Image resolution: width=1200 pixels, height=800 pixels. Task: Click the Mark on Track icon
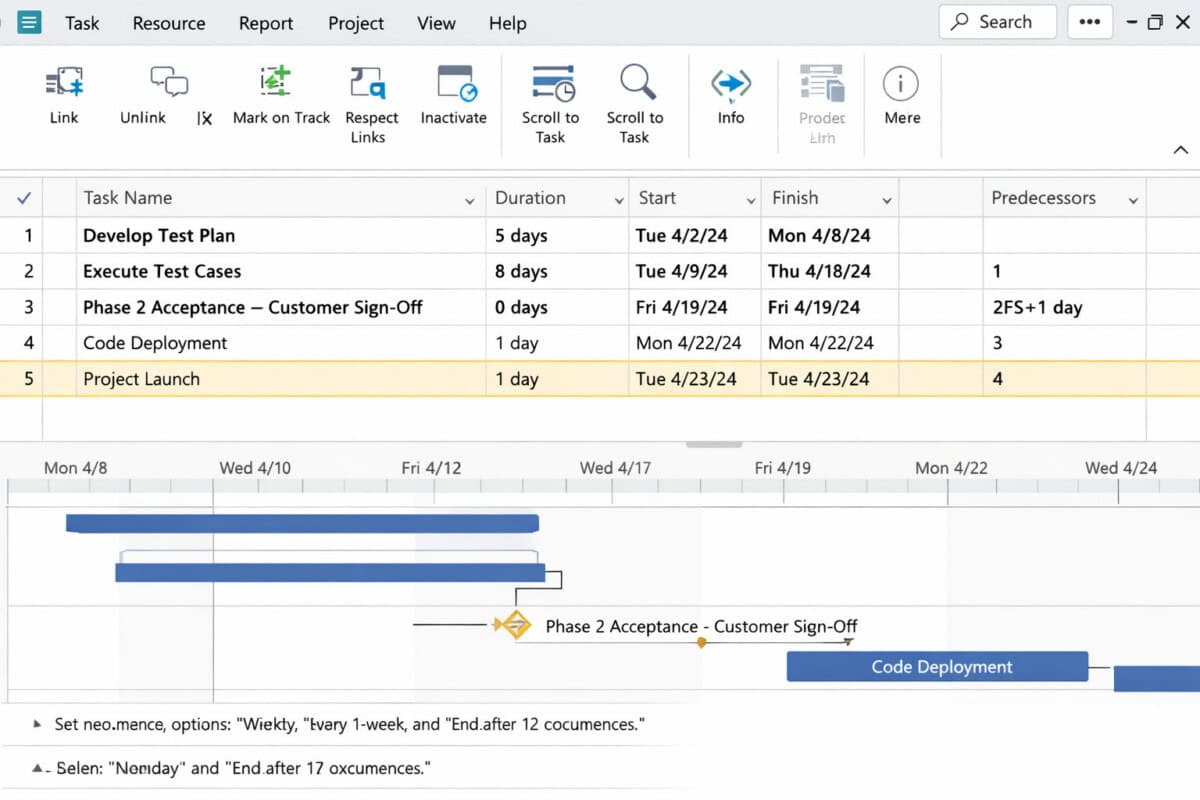coord(274,82)
